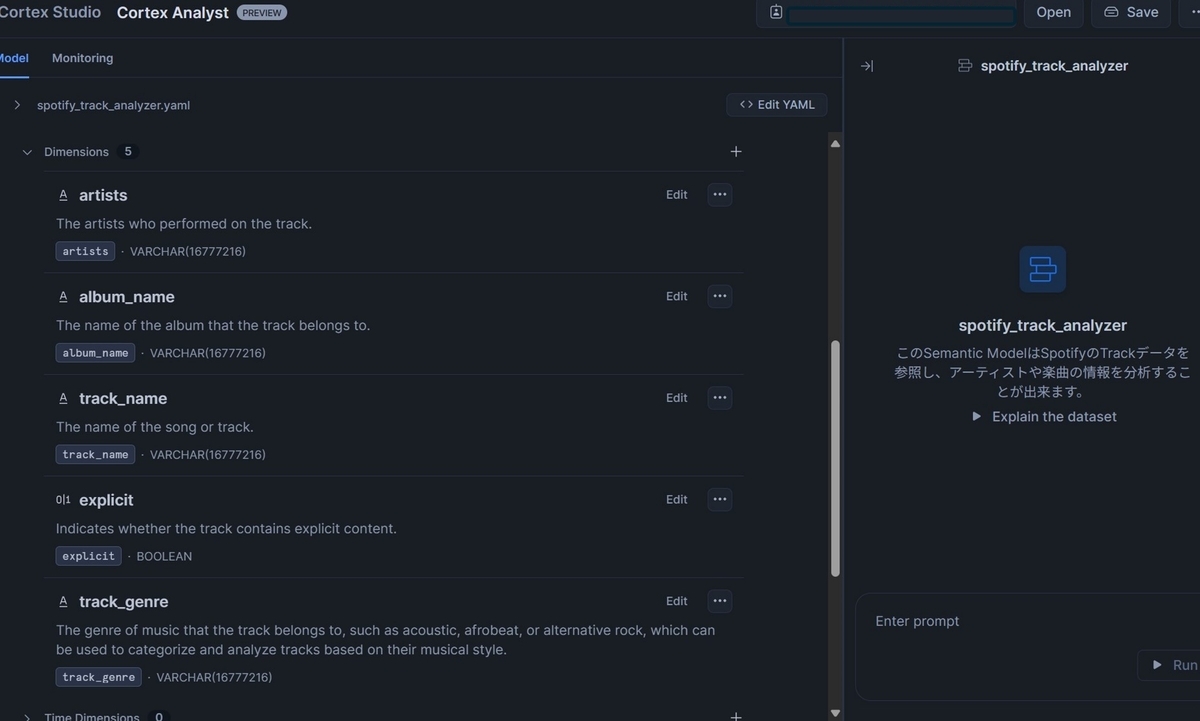The image size is (1200, 721).
Task: Open the more options menu for artists
Action: [x=720, y=195]
